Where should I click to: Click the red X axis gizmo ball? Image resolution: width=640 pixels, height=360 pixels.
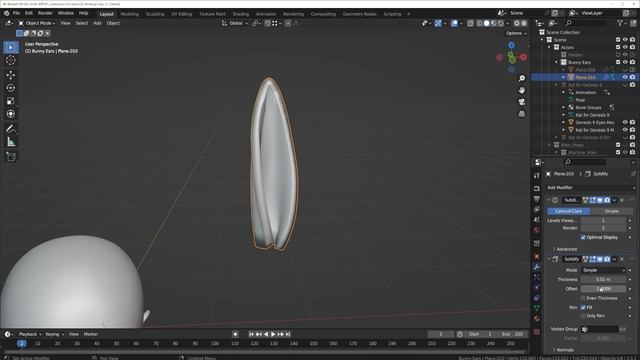(523, 58)
